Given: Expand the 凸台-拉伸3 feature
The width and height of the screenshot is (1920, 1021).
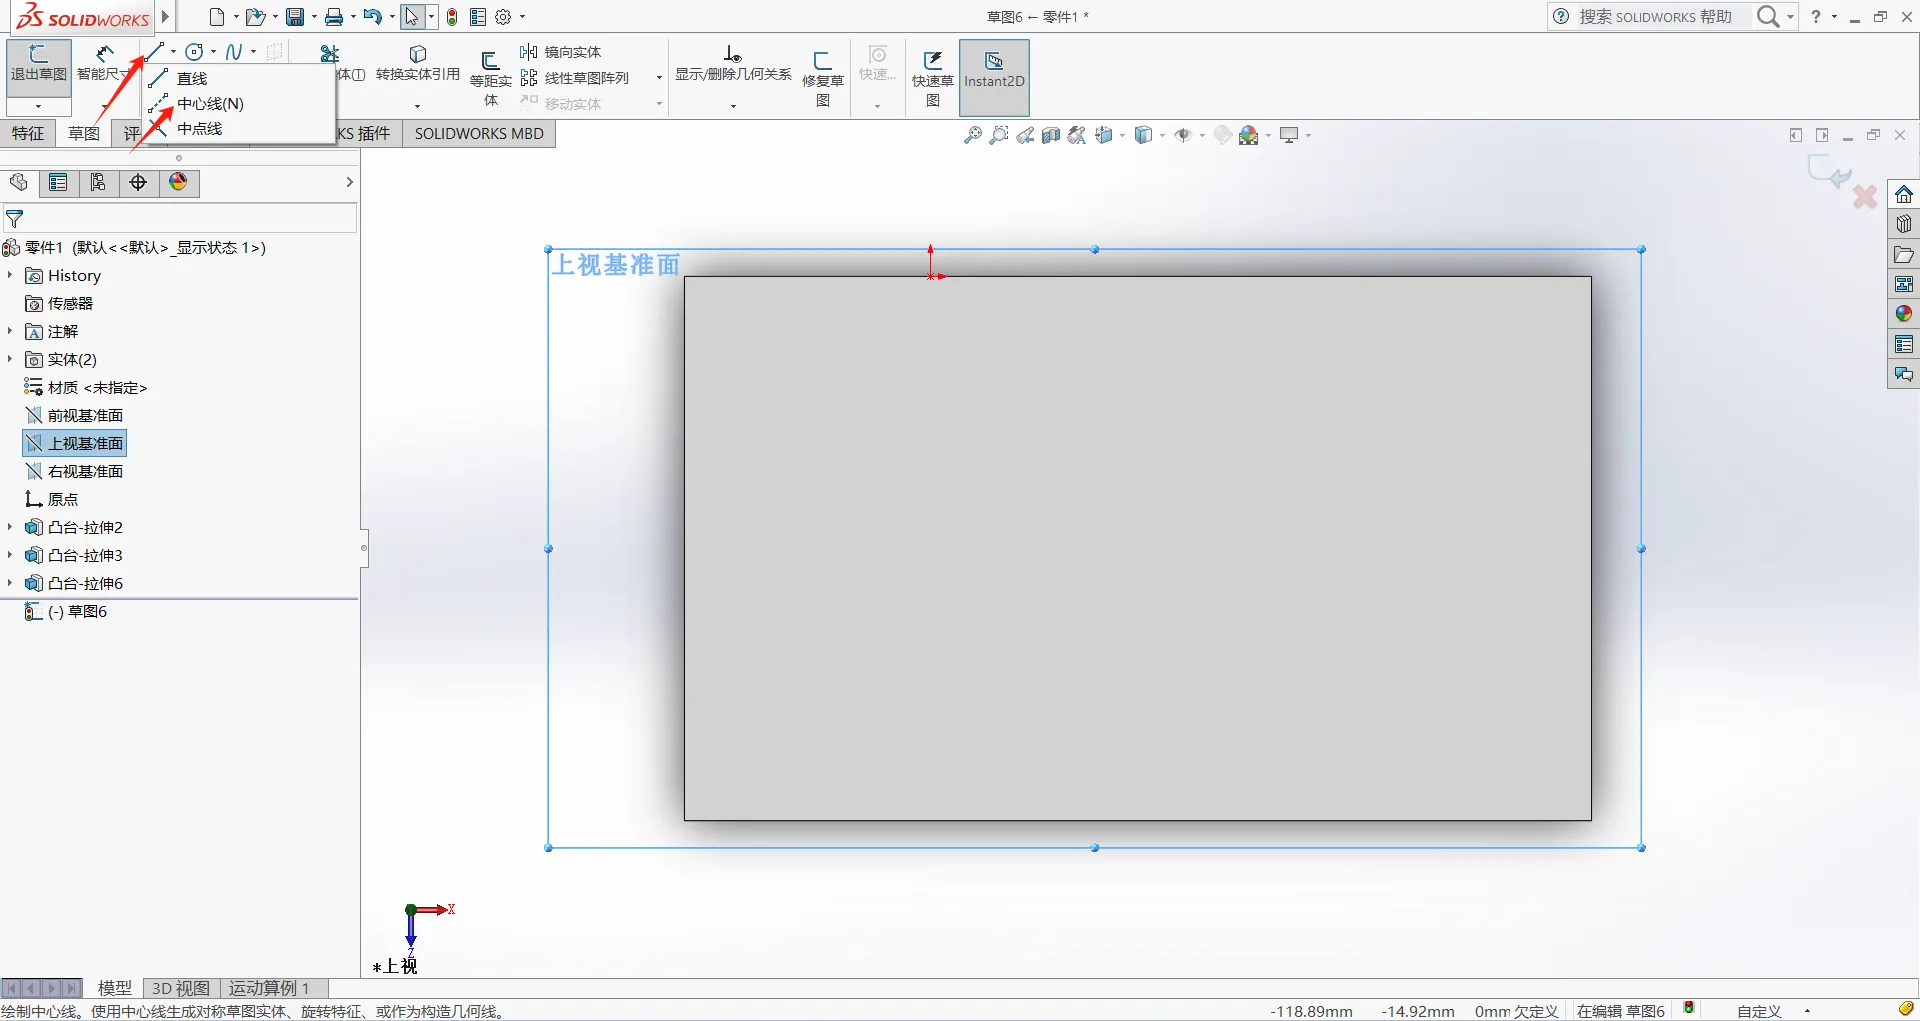Looking at the screenshot, I should [x=10, y=555].
